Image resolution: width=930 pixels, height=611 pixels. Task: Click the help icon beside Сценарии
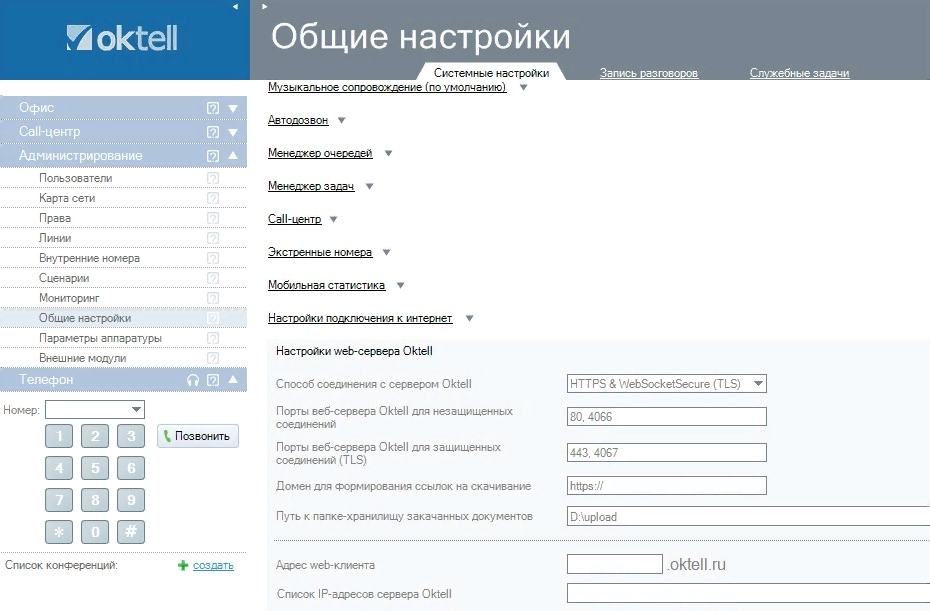point(210,278)
